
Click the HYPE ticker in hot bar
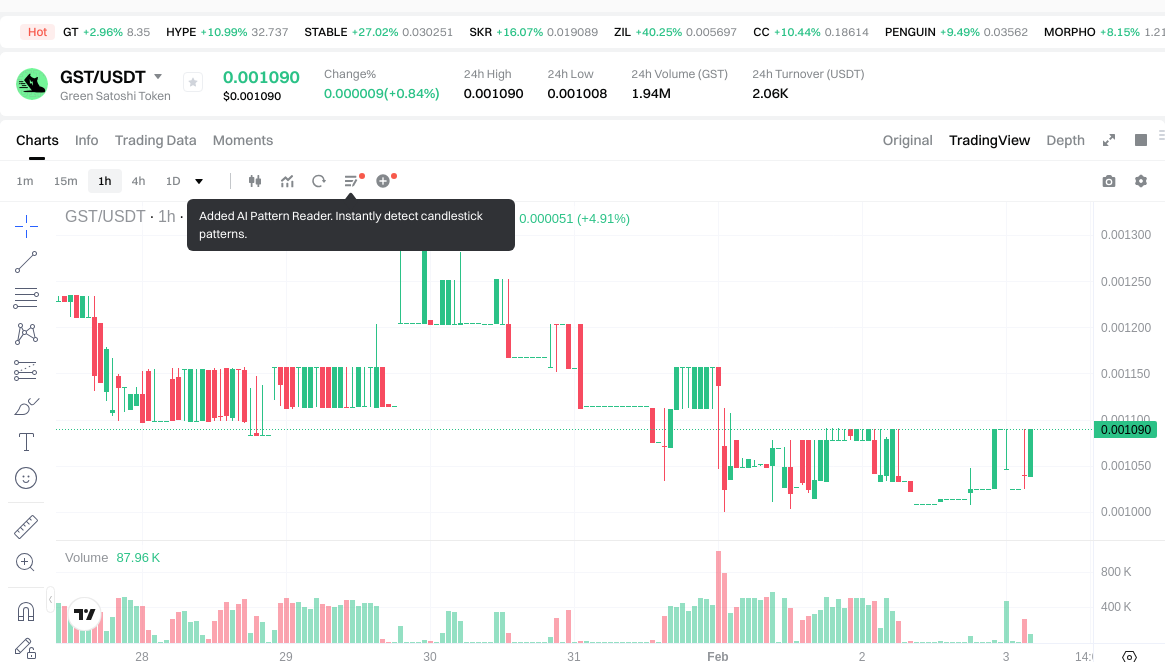(x=181, y=32)
